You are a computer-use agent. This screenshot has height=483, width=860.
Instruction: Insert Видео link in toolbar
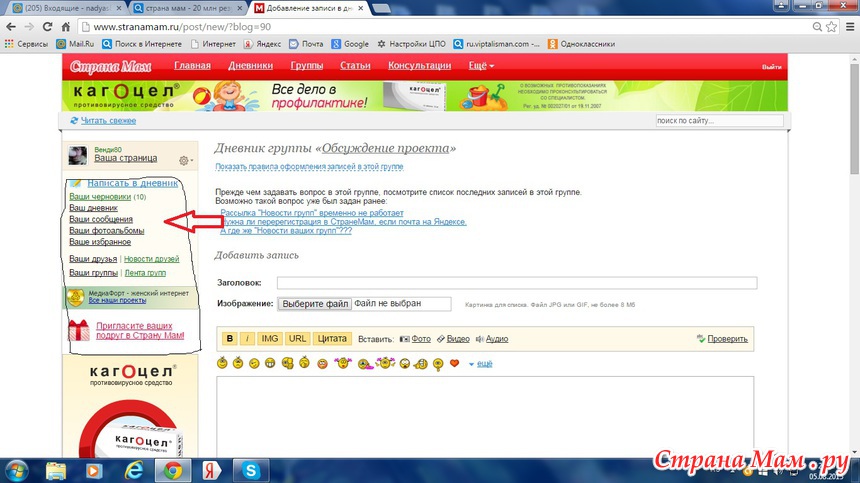click(453, 339)
